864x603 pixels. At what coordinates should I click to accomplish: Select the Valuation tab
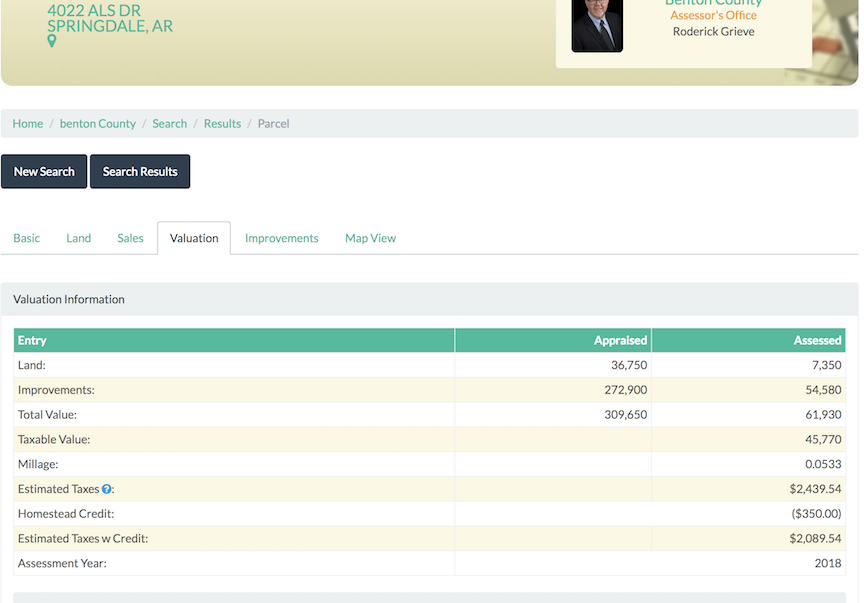[x=194, y=238]
